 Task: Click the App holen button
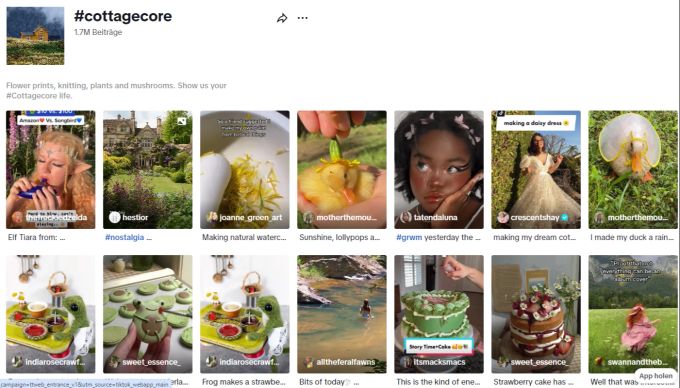(656, 376)
